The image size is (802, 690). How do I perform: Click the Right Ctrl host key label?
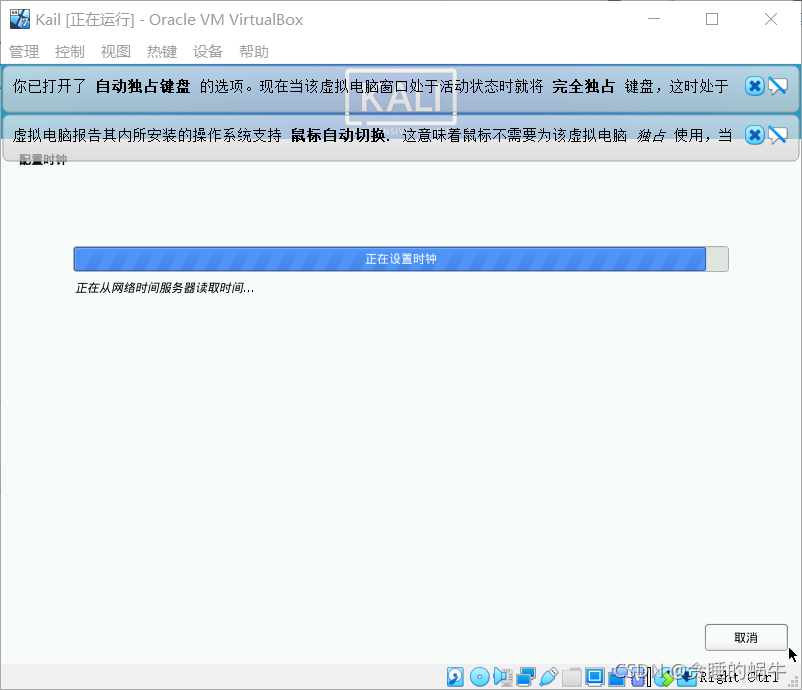pos(739,677)
